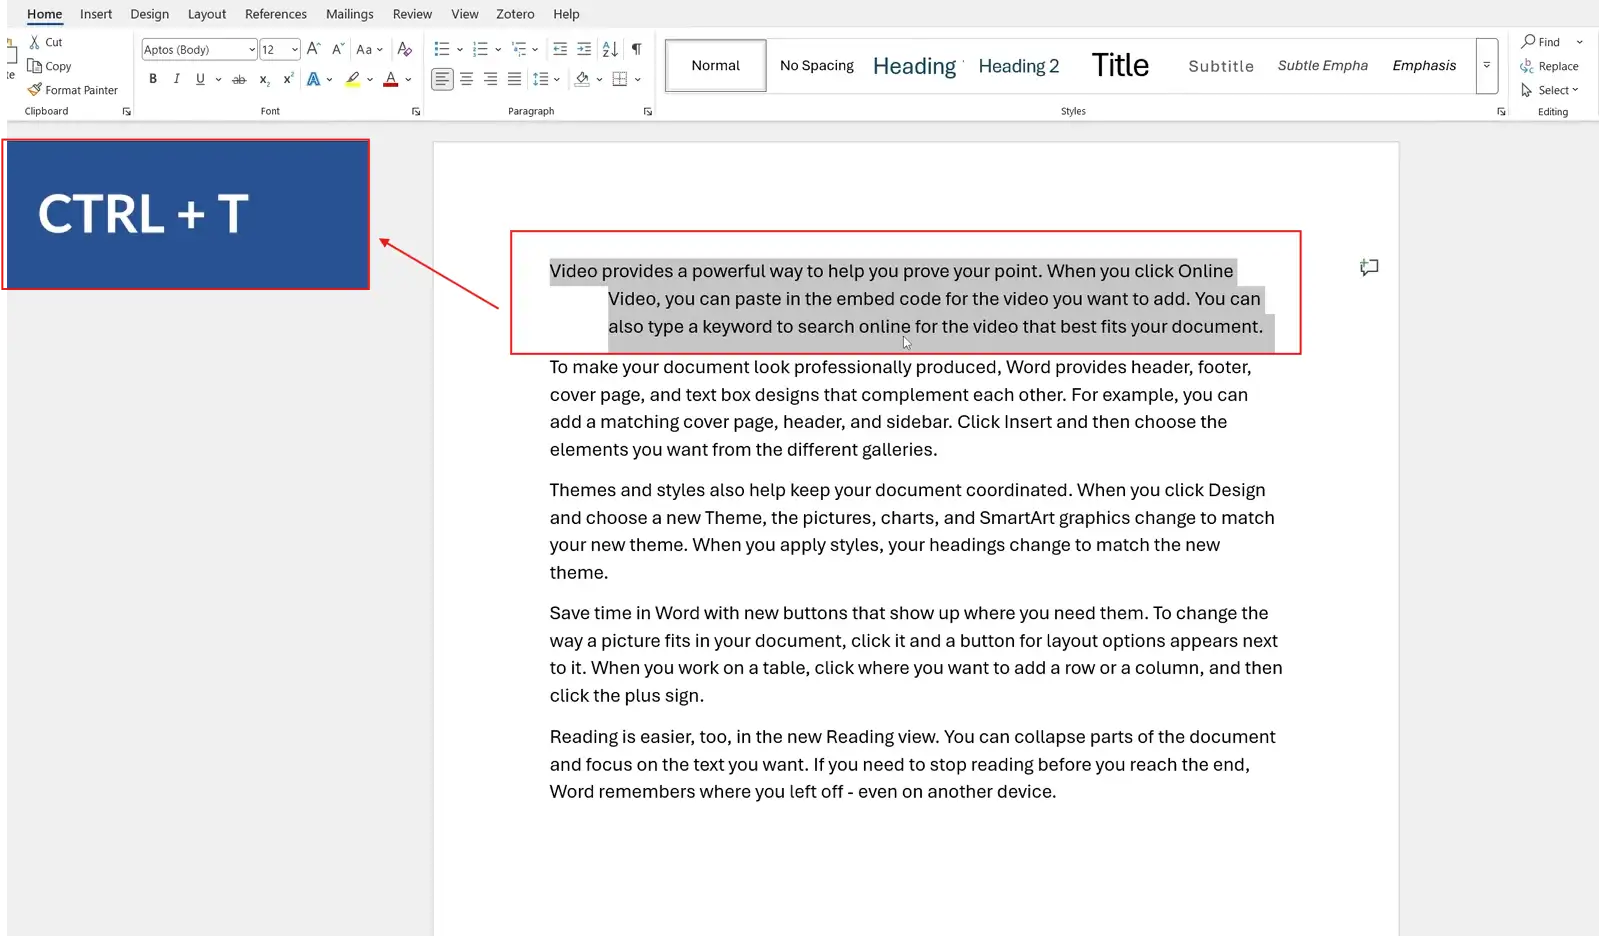Sort the selected text
Screen dimensions: 1599x936
(x=610, y=49)
